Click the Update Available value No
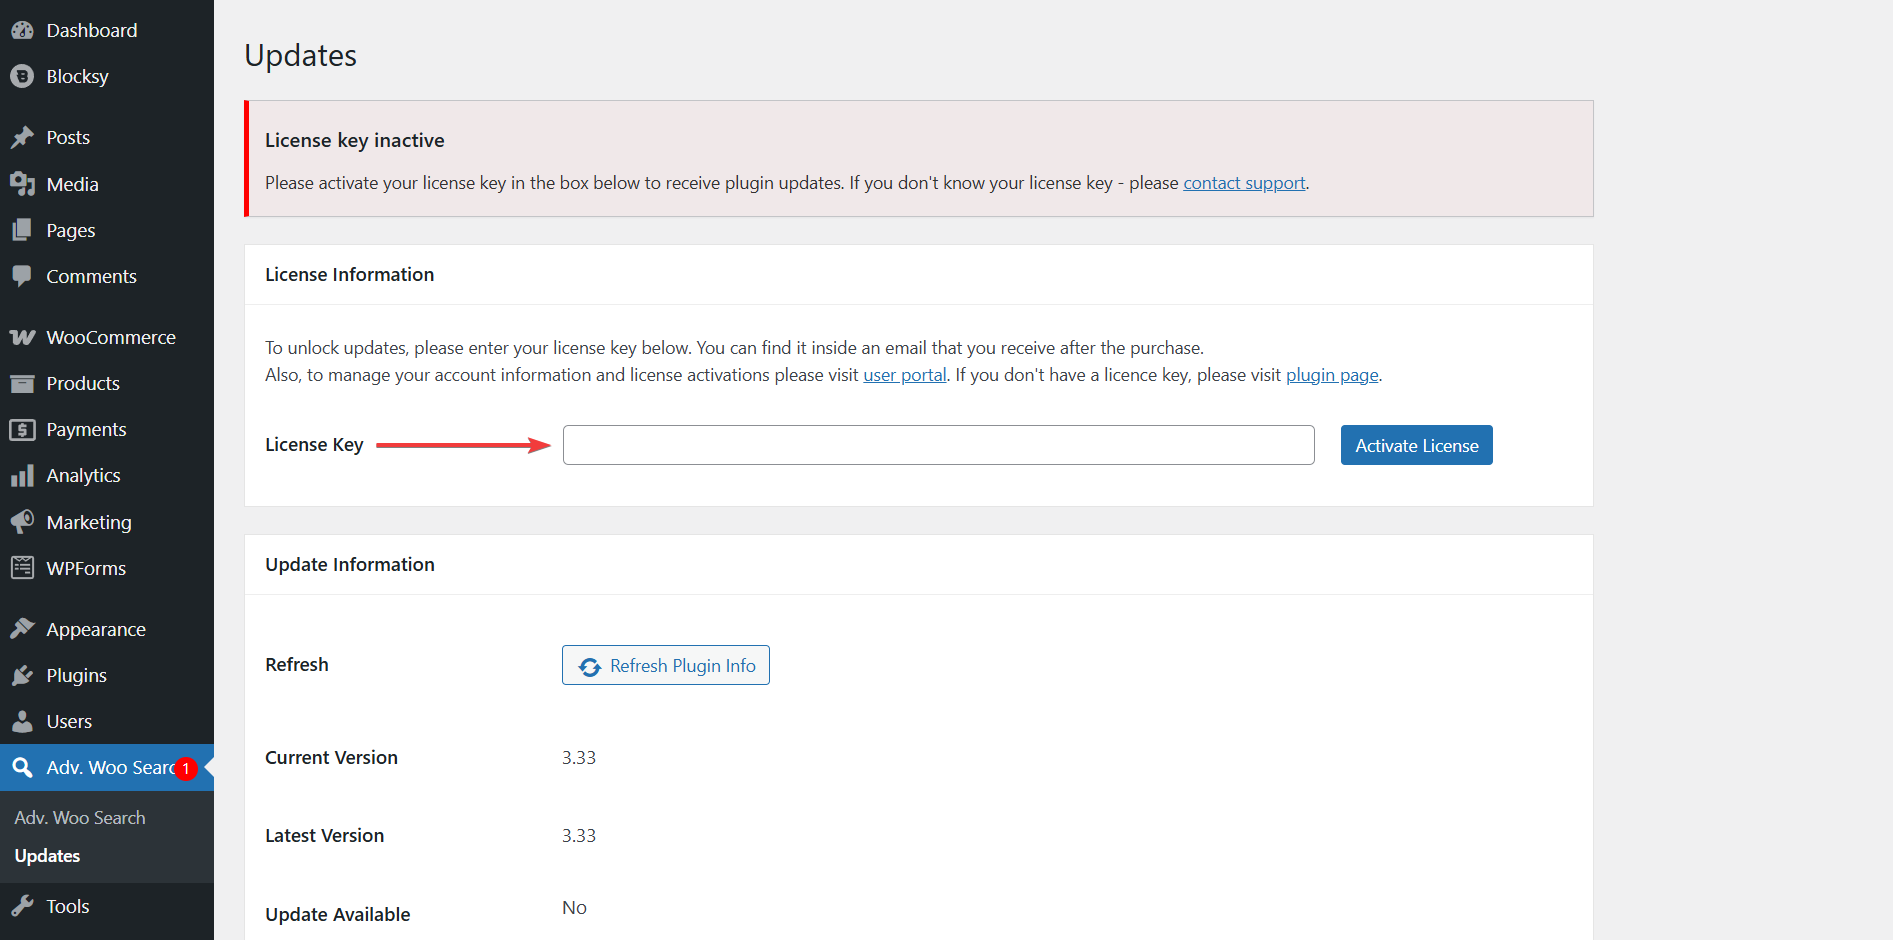The width and height of the screenshot is (1893, 940). point(574,908)
